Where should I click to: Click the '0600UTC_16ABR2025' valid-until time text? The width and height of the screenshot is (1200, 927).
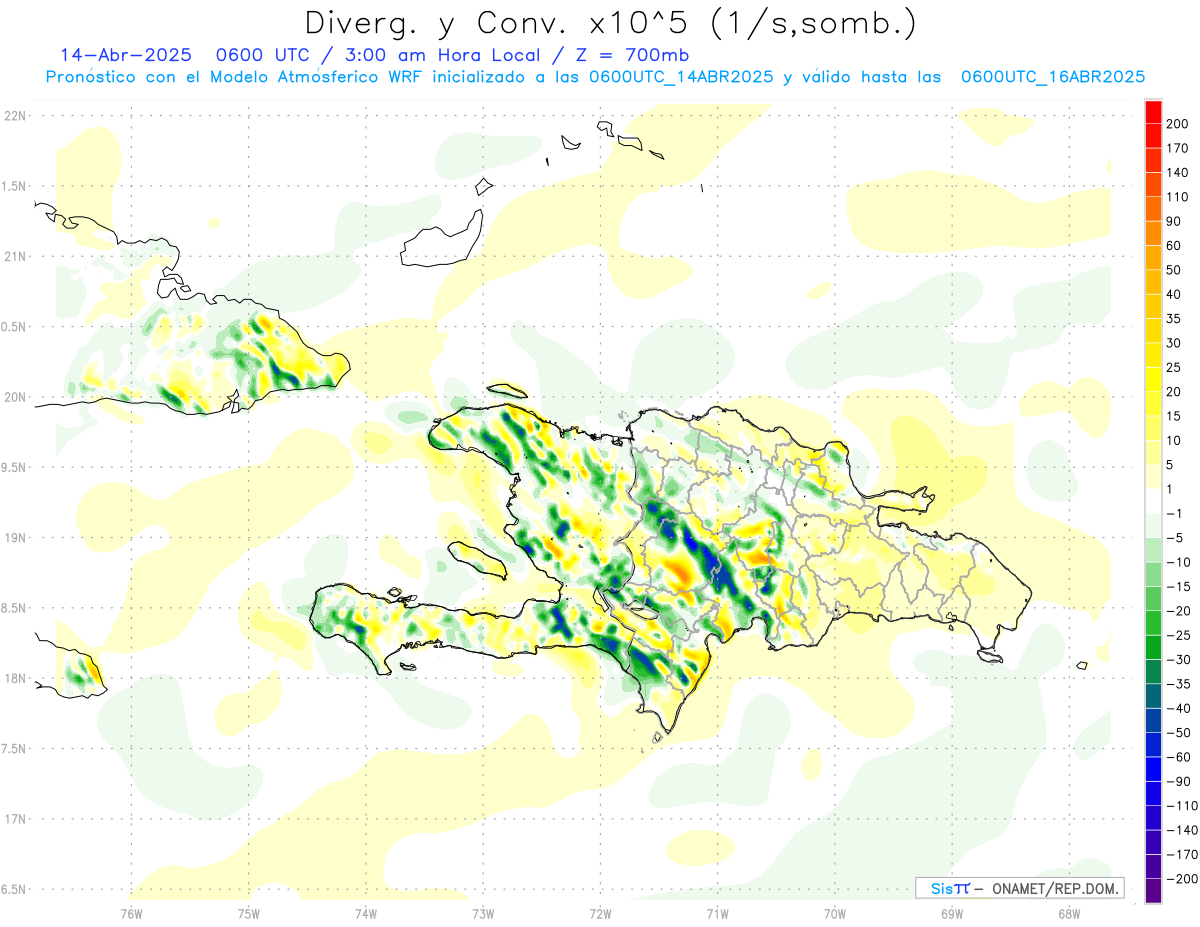coord(1053,77)
